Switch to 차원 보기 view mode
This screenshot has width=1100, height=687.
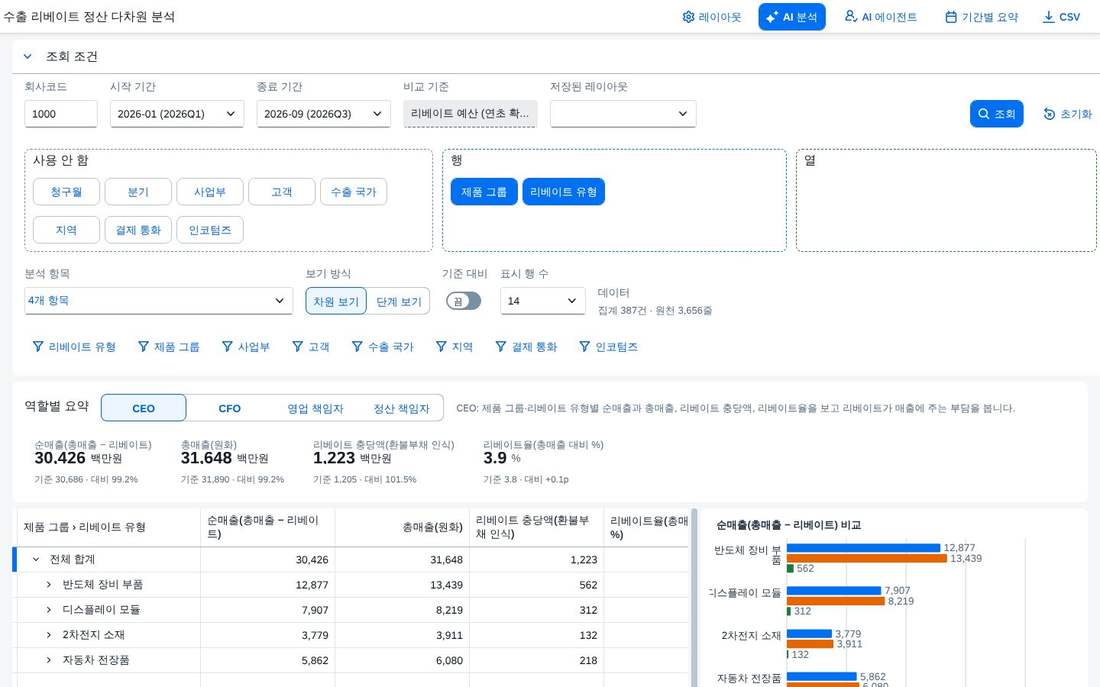(336, 301)
